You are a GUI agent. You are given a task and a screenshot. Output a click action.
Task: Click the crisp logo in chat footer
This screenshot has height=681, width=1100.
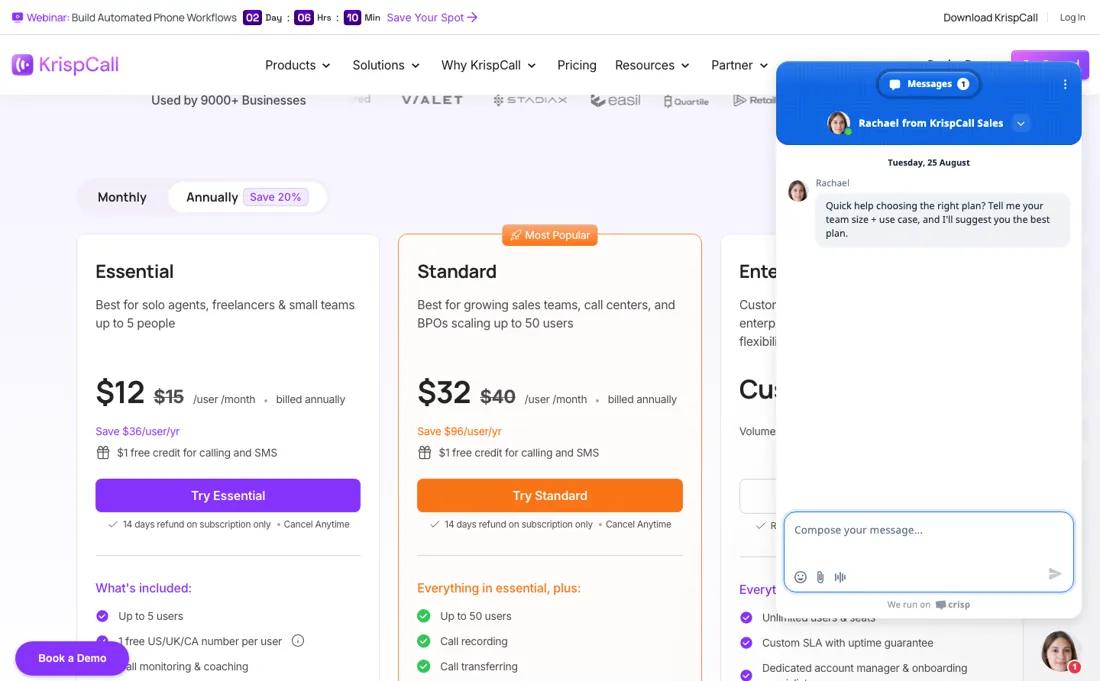coord(953,605)
